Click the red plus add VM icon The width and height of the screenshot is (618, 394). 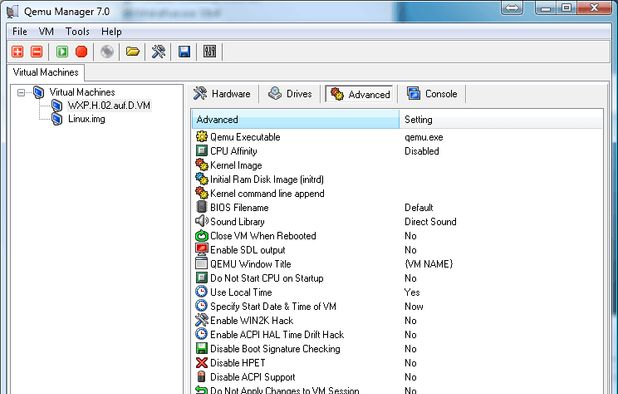[x=17, y=52]
